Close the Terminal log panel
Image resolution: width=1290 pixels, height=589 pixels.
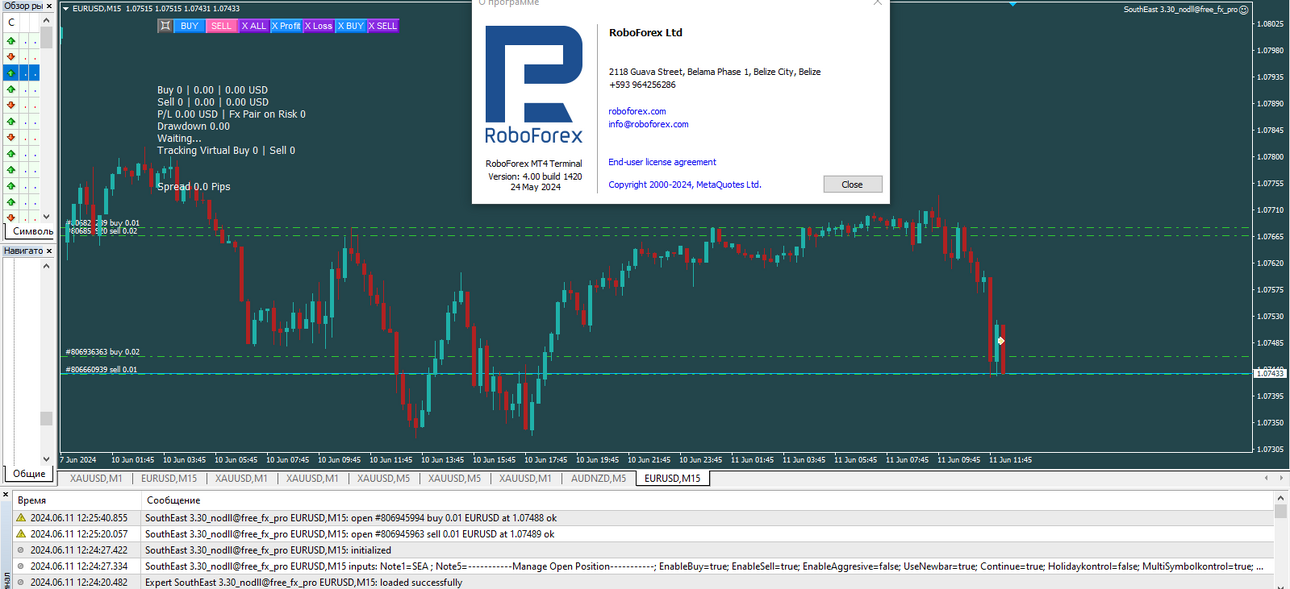[x=5, y=496]
